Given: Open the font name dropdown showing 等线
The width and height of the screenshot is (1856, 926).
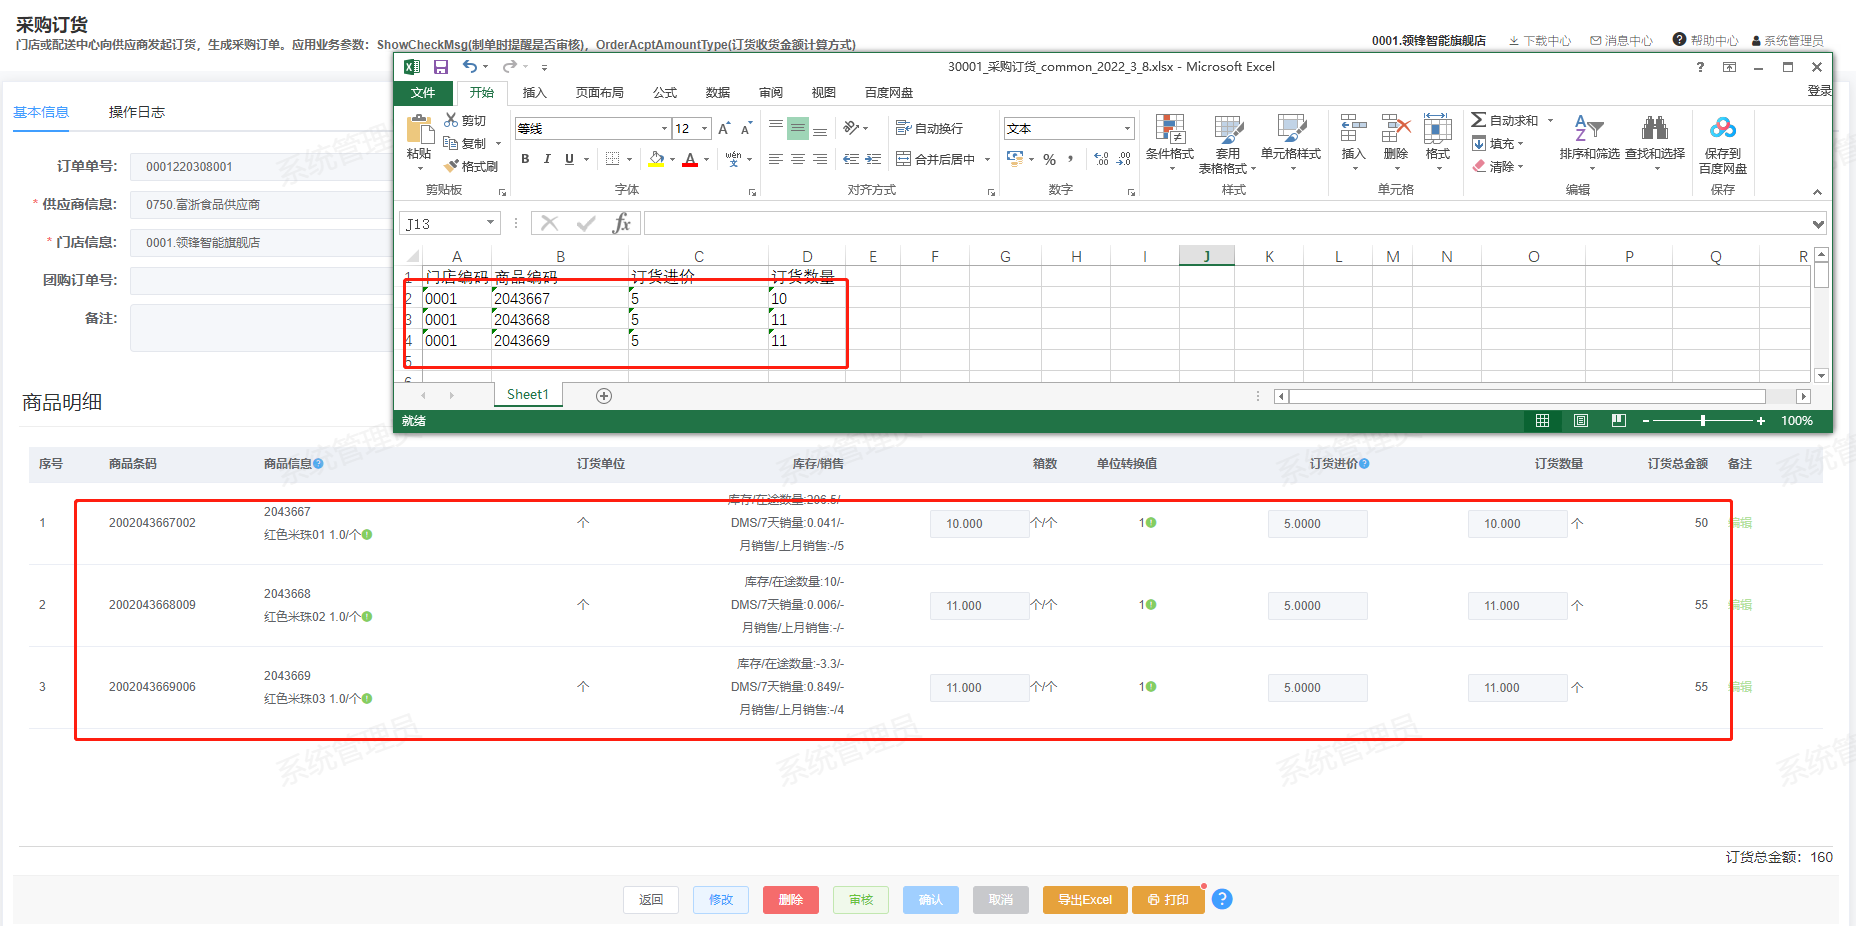Looking at the screenshot, I should [664, 129].
